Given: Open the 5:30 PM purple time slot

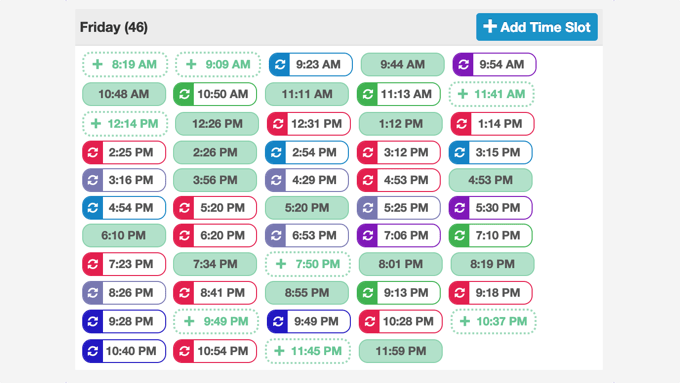Looking at the screenshot, I should (x=490, y=208).
